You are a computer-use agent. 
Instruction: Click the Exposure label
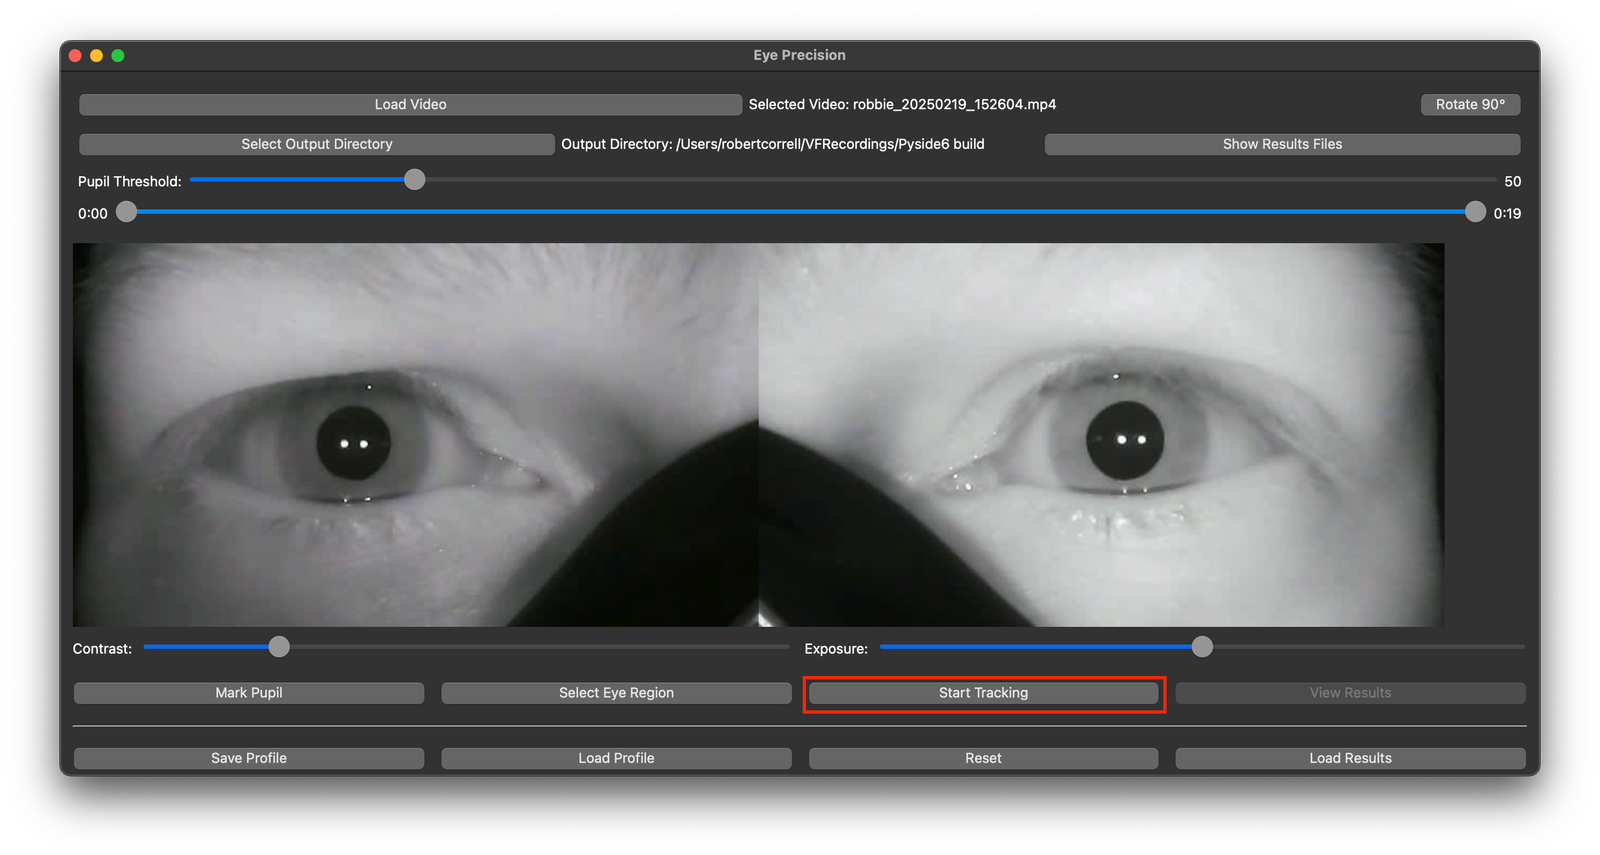click(836, 649)
